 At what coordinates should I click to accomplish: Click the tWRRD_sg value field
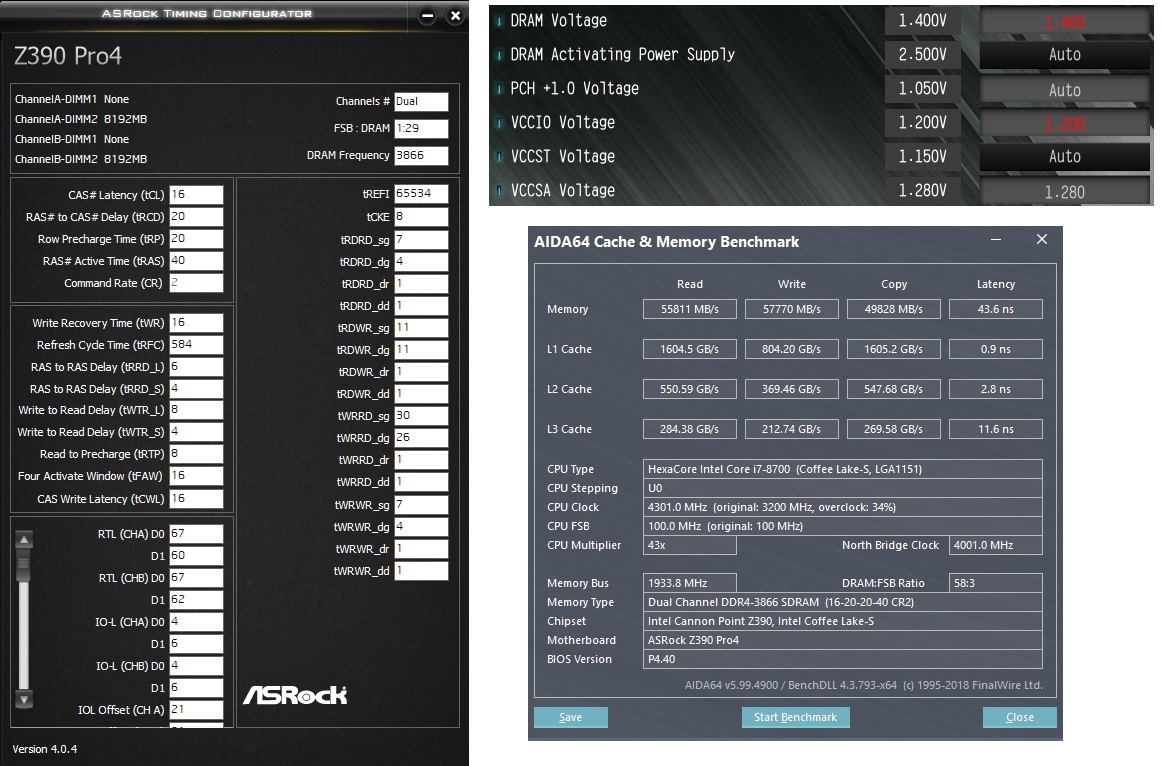[x=421, y=416]
